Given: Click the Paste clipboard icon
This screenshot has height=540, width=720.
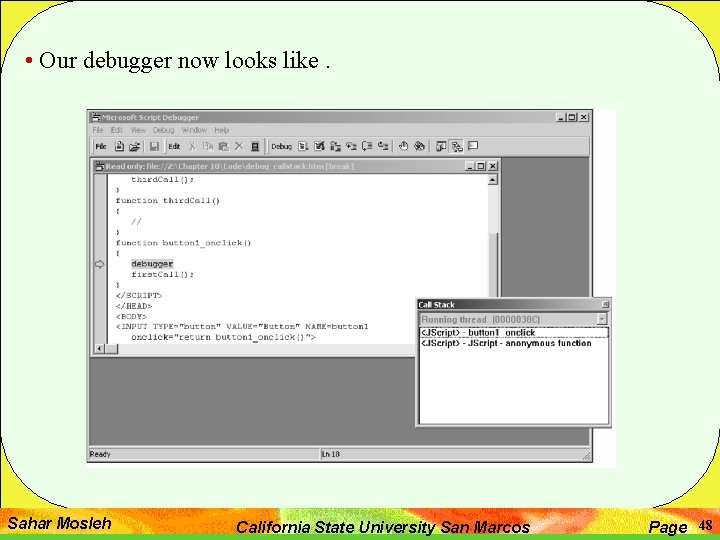Looking at the screenshot, I should click(x=224, y=146).
